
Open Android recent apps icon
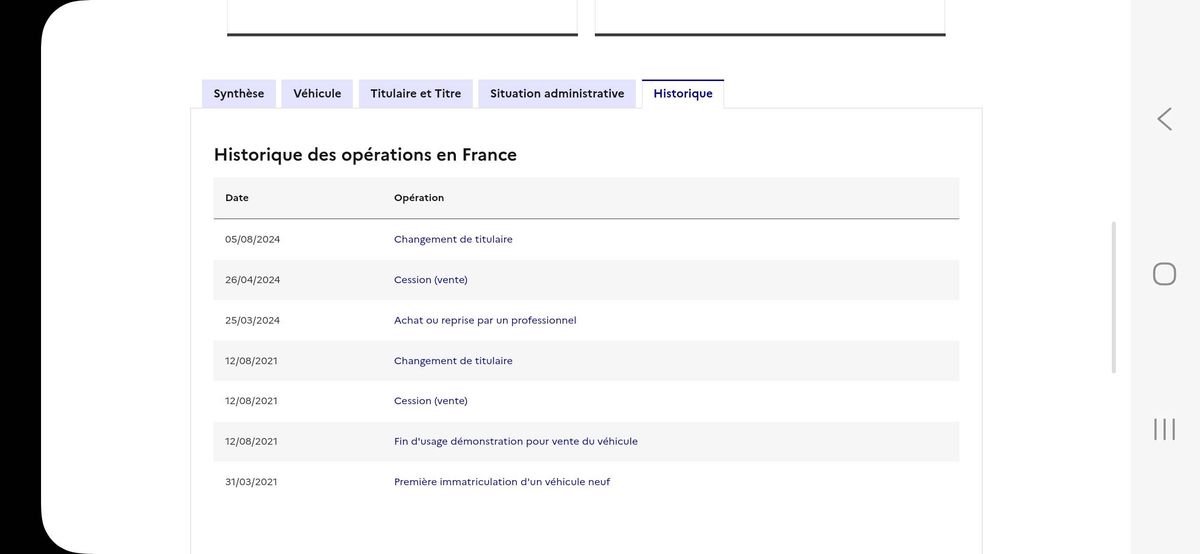1164,429
